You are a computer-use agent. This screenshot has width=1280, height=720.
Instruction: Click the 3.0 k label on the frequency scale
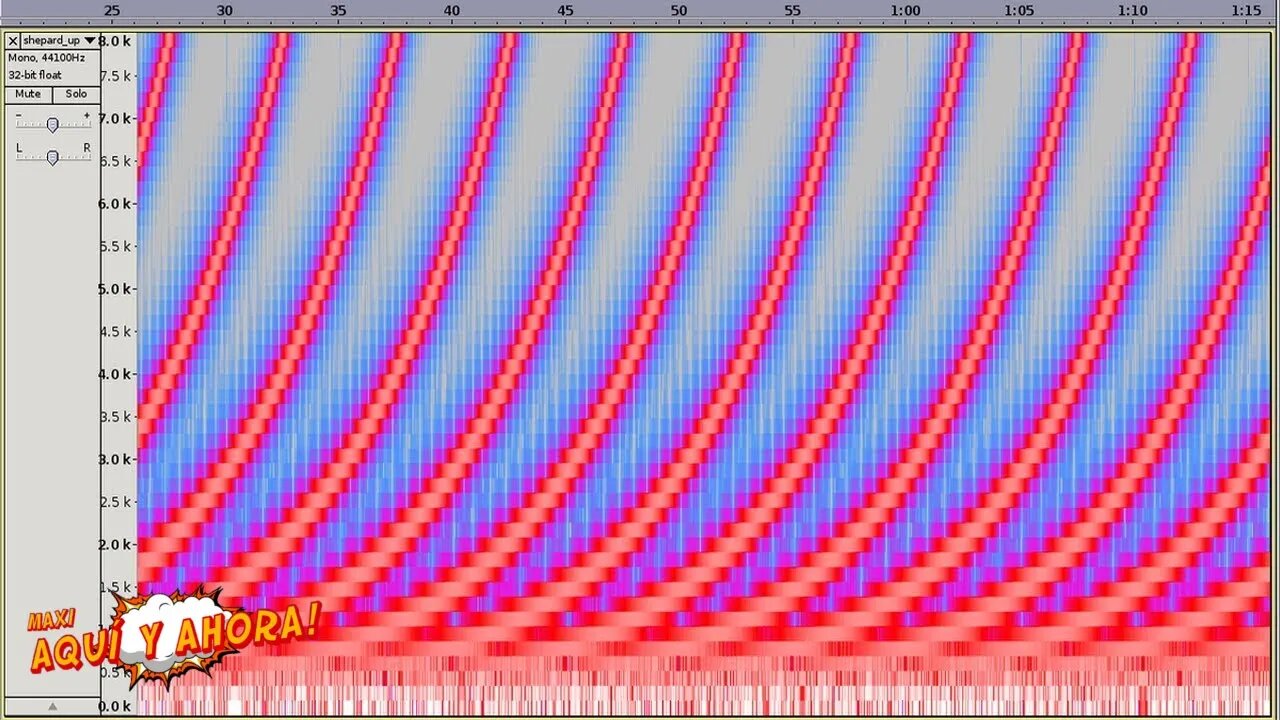116,460
